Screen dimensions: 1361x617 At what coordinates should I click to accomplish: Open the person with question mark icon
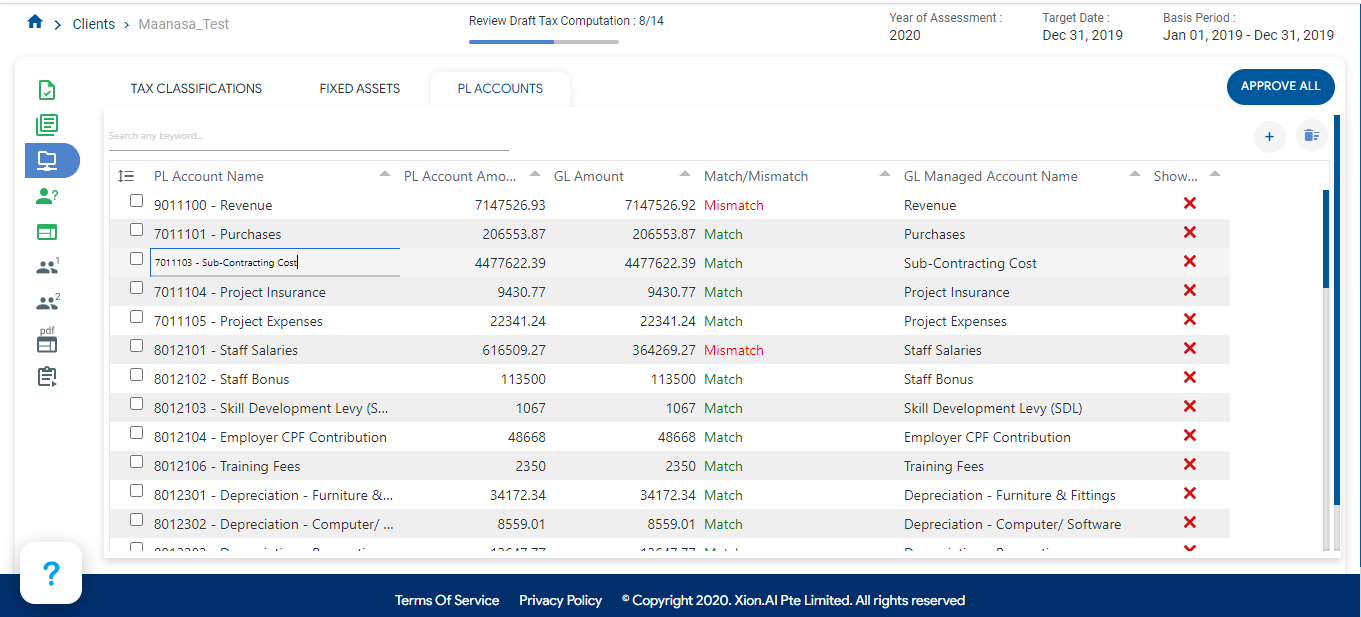coord(47,196)
